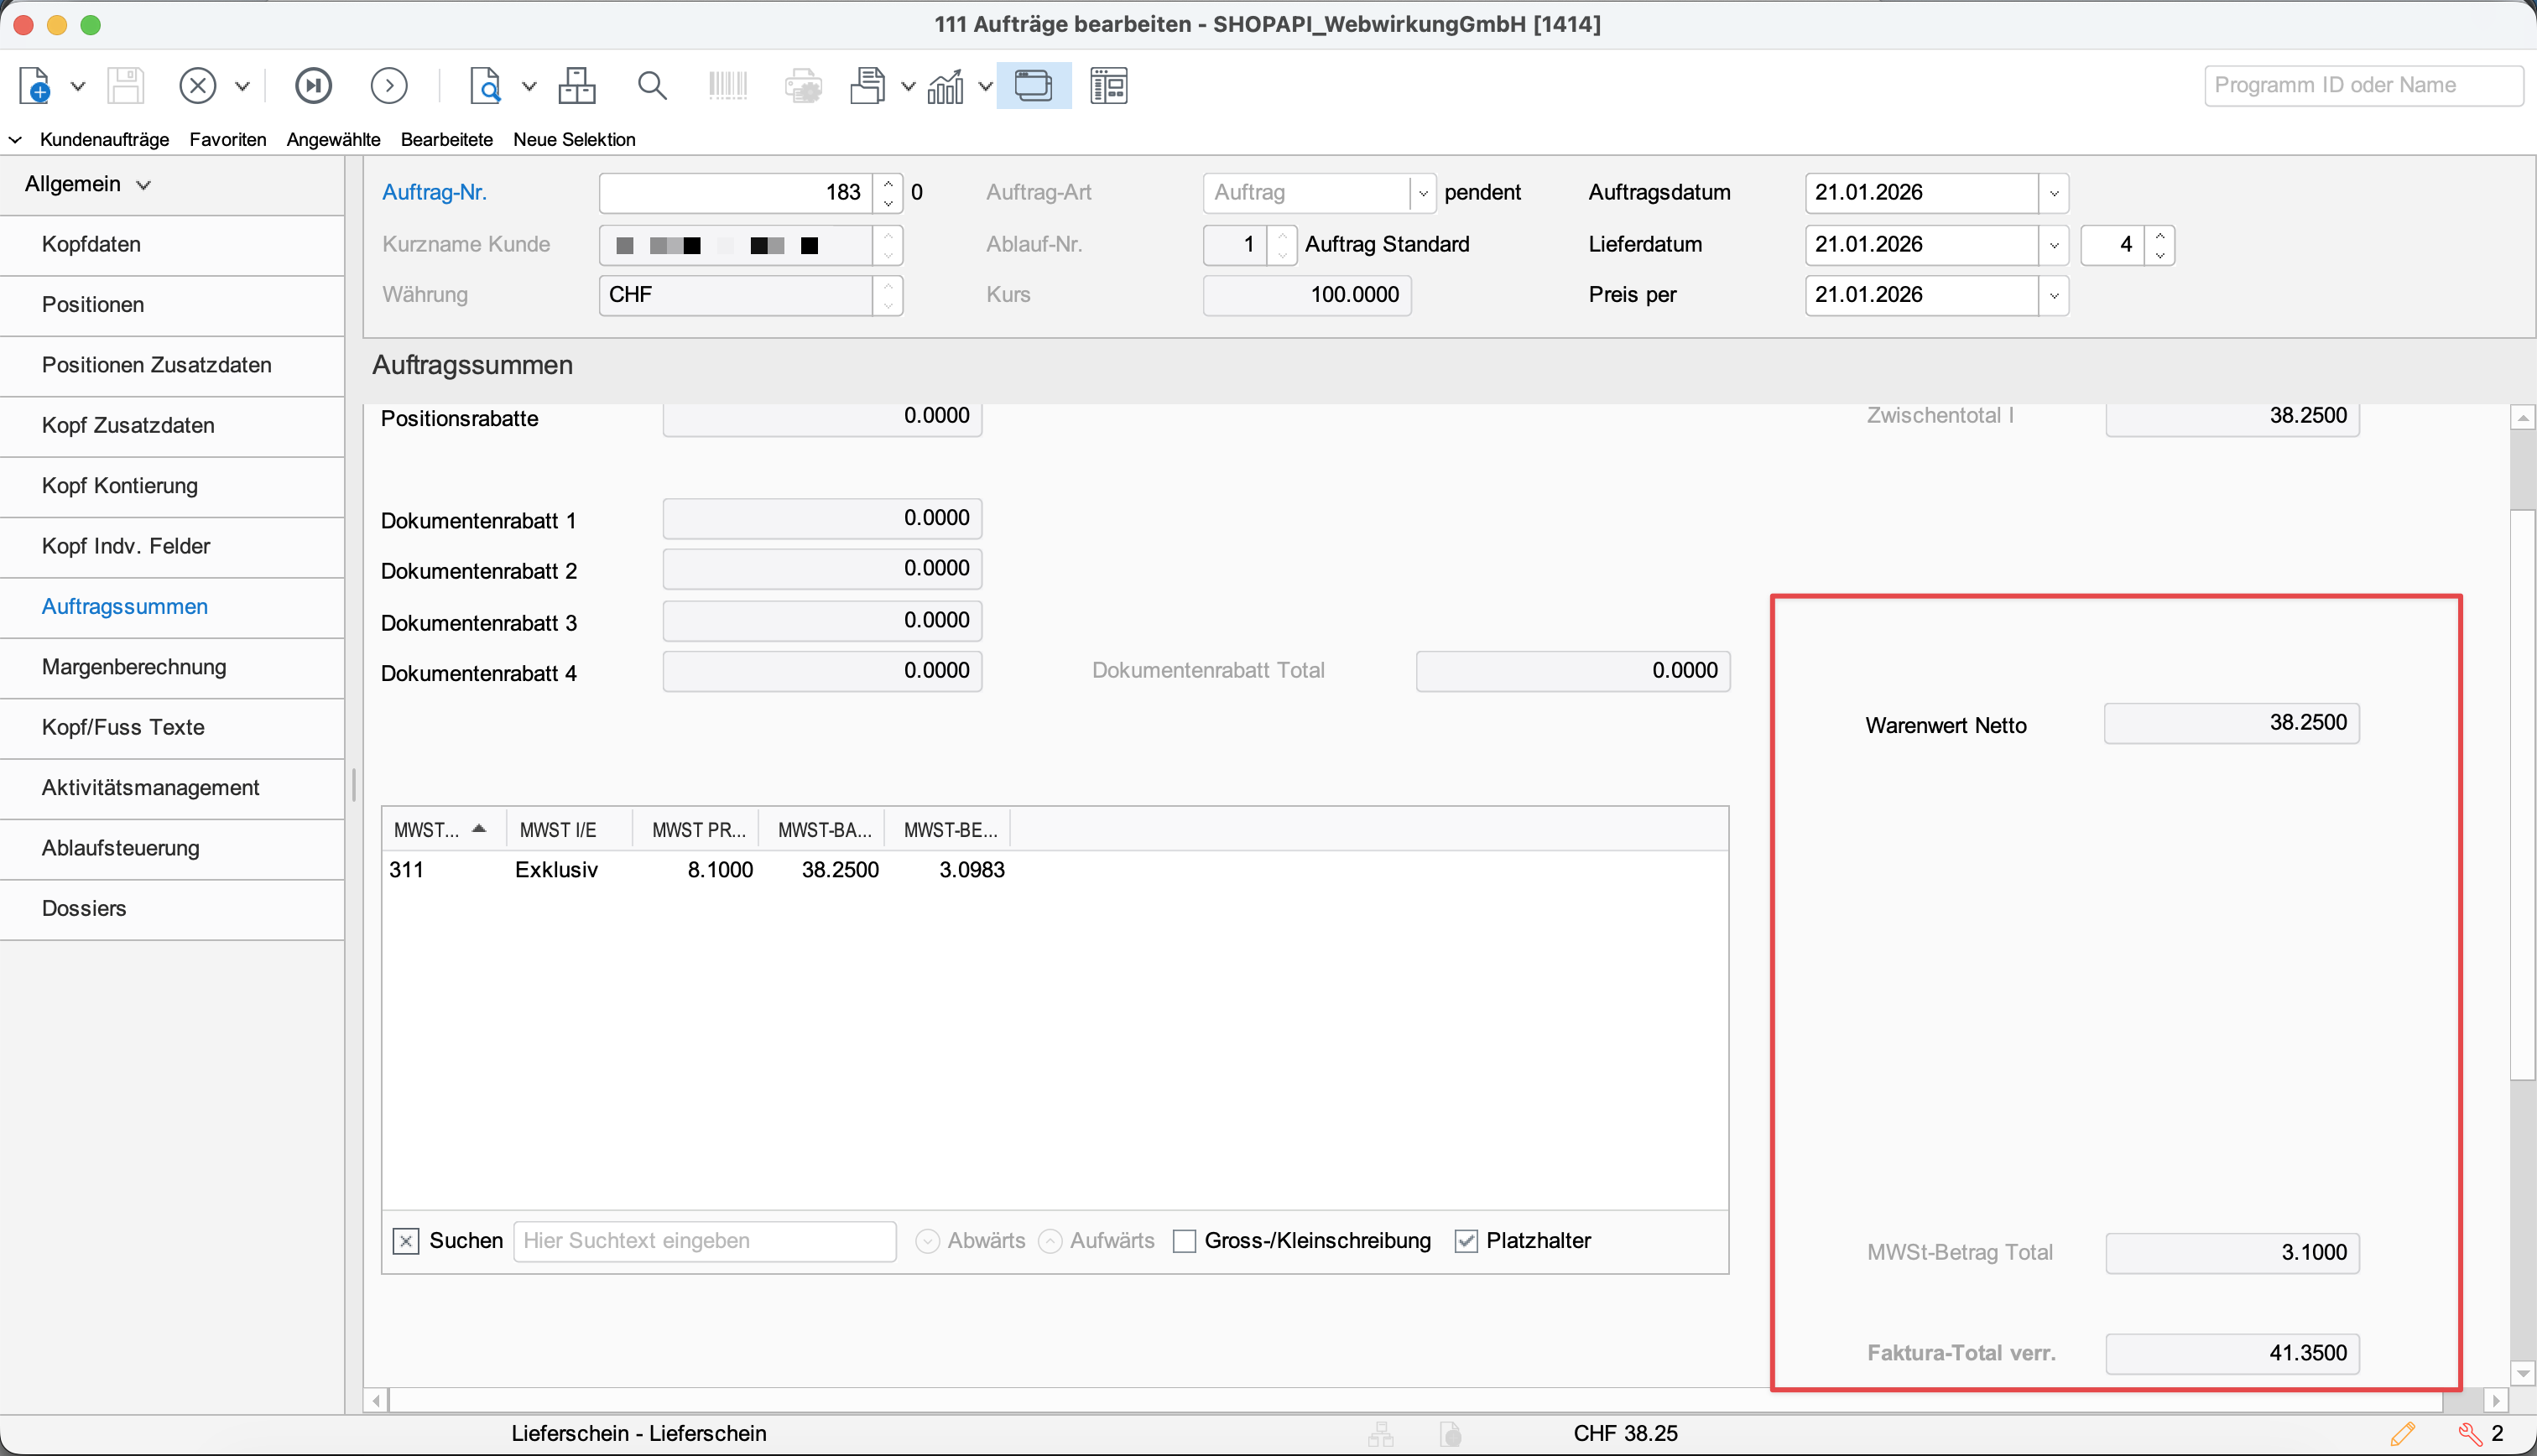Click the magnifying glass search icon
Image resolution: width=2537 pixels, height=1456 pixels.
click(652, 86)
